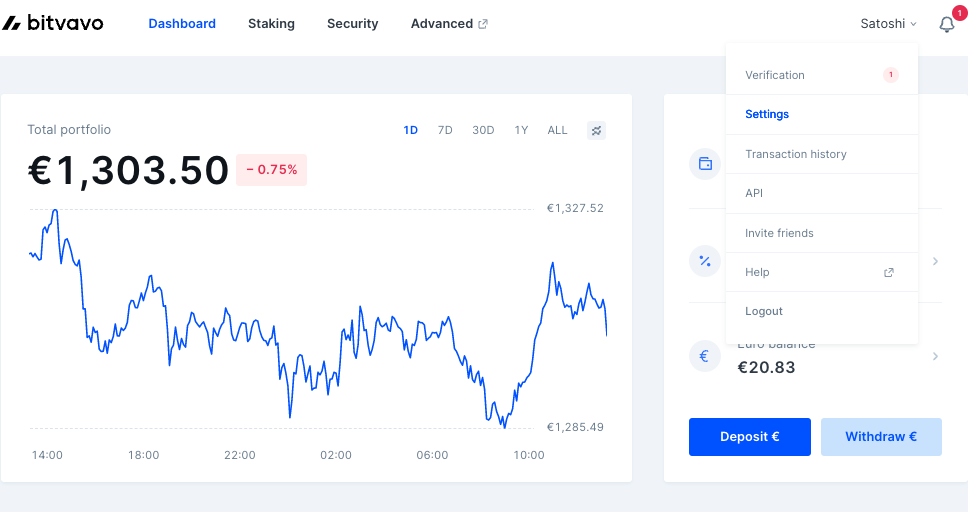
Task: Click the -0.75% change badge
Action: (272, 170)
